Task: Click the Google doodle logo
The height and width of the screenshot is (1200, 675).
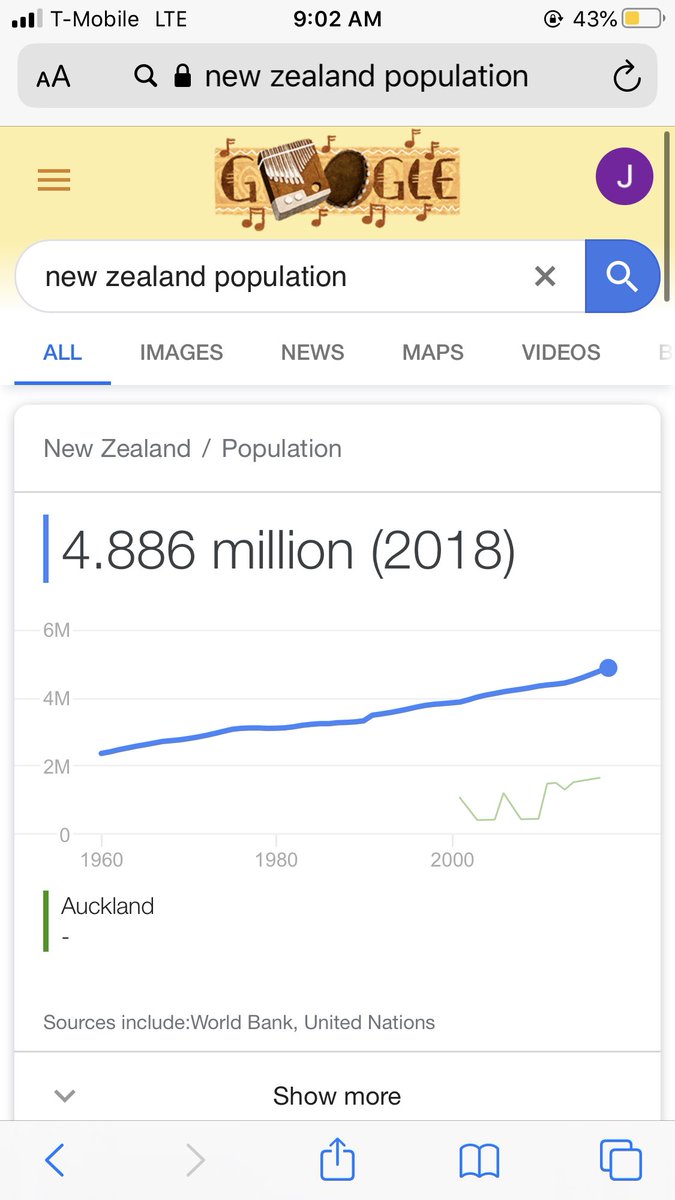Action: [x=337, y=178]
